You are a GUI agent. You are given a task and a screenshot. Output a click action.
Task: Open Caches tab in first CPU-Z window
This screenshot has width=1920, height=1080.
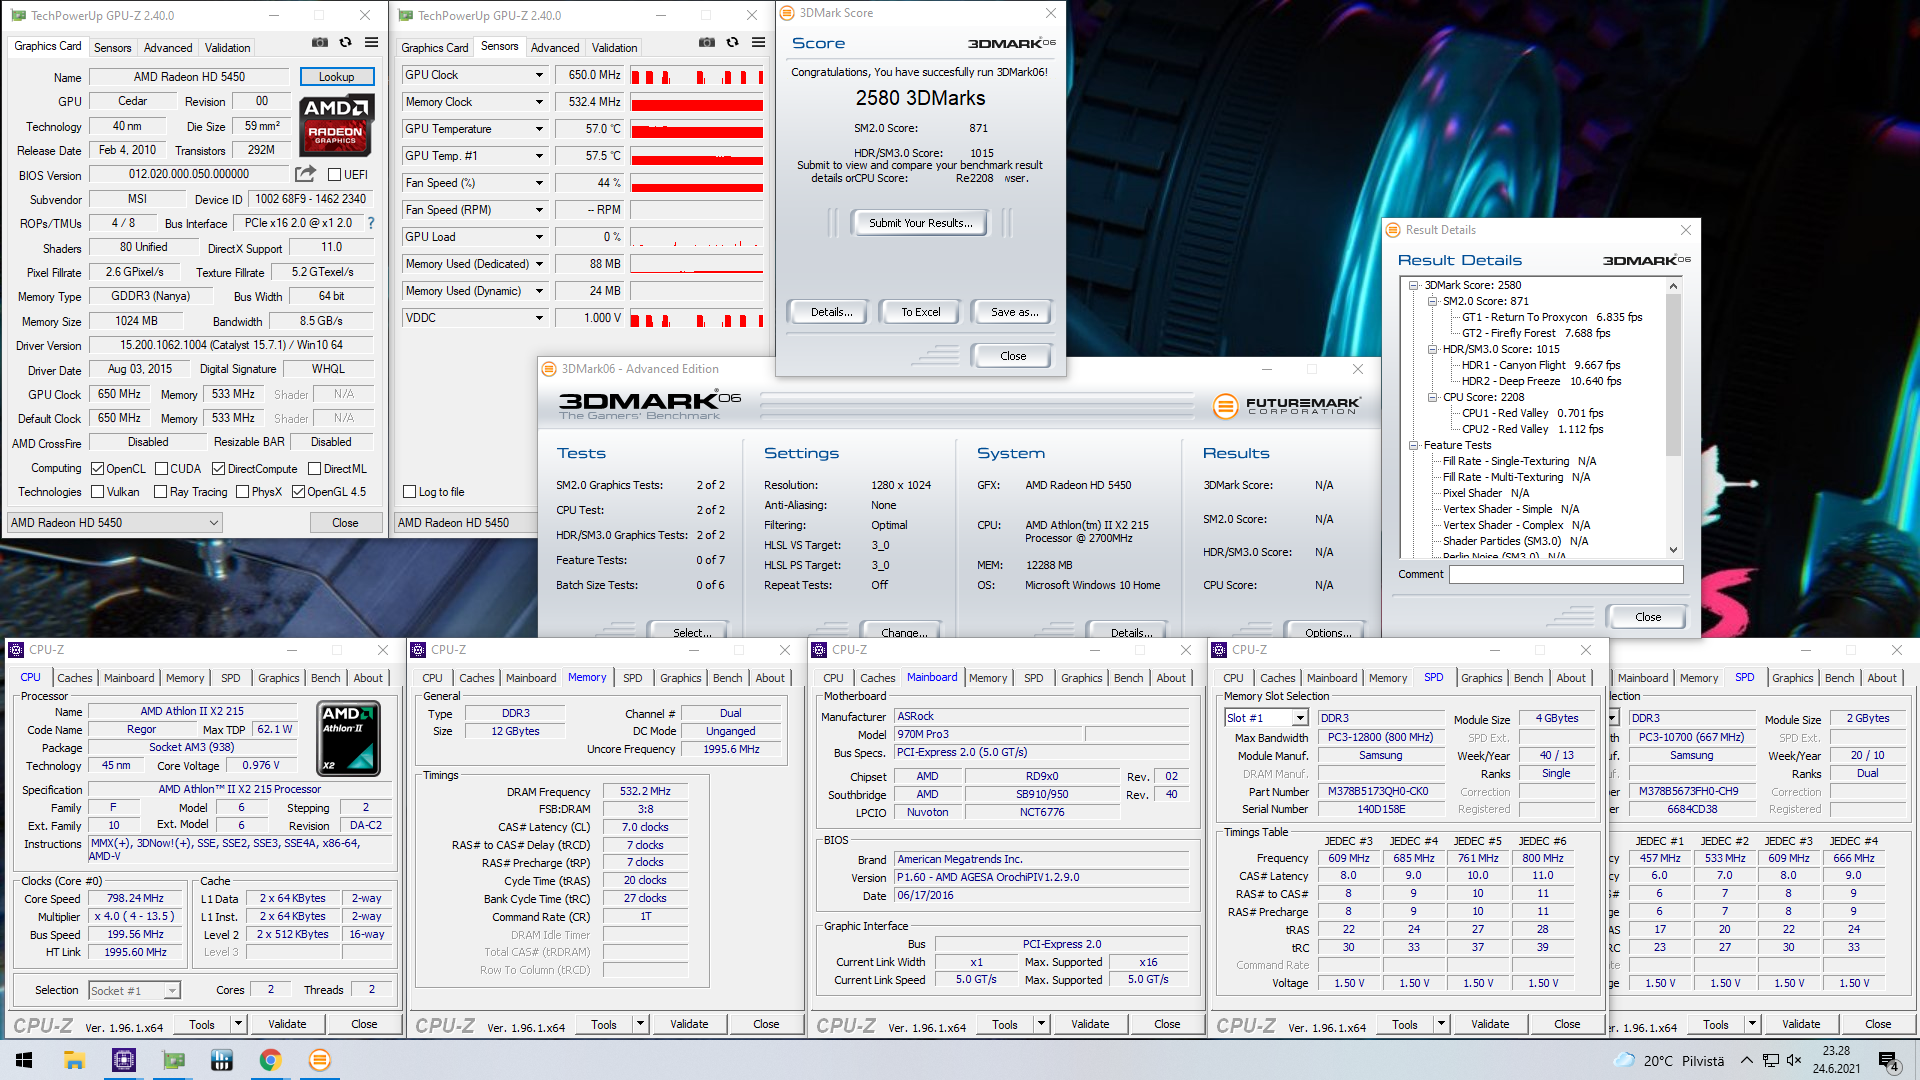click(x=75, y=678)
